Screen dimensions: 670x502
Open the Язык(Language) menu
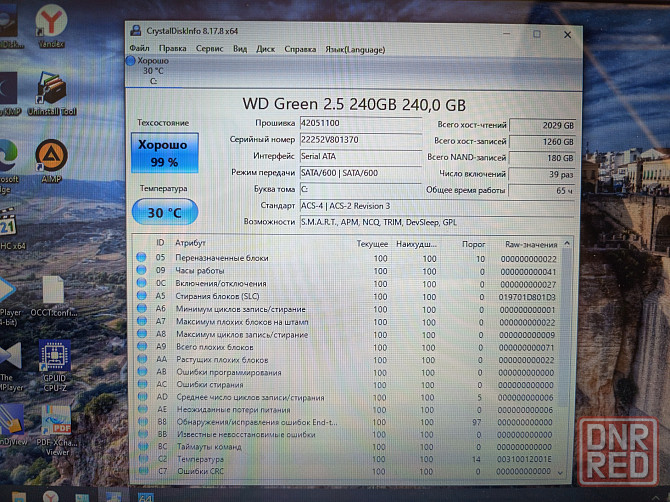[x=355, y=50]
